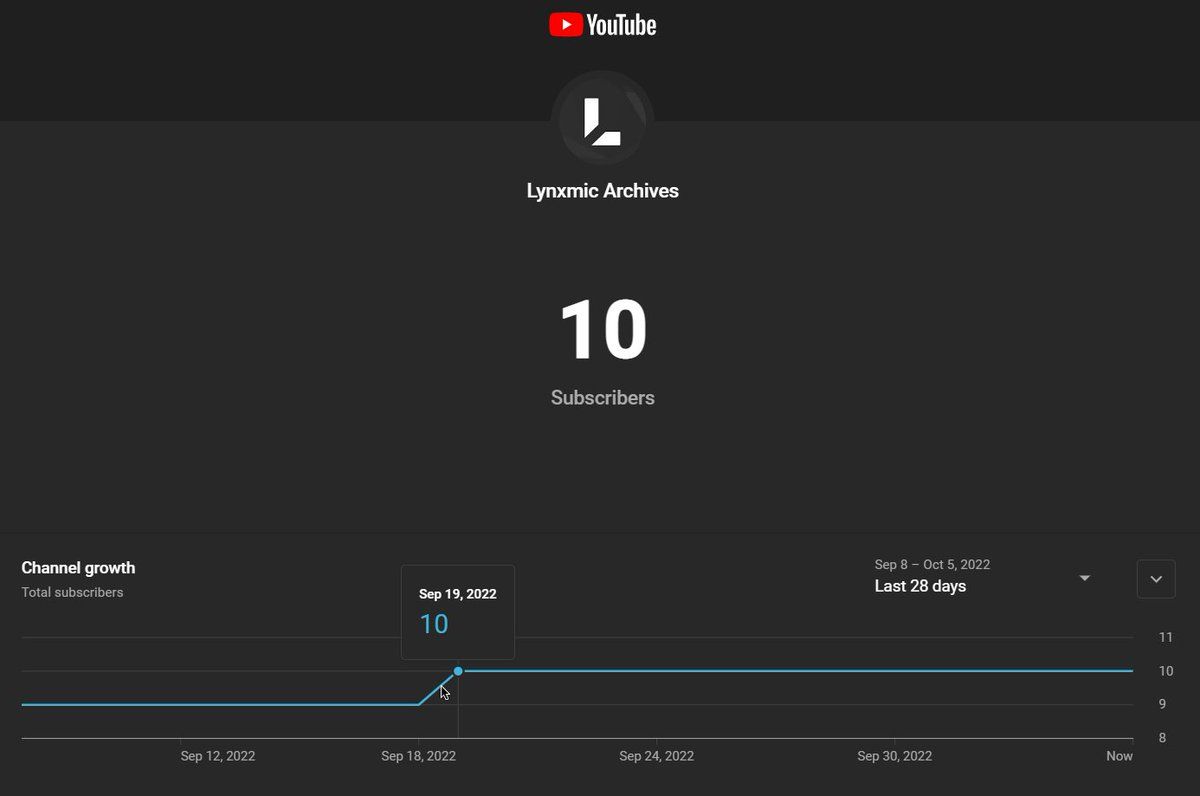Click the Total subscribers subtitle
This screenshot has width=1200, height=796.
72,592
